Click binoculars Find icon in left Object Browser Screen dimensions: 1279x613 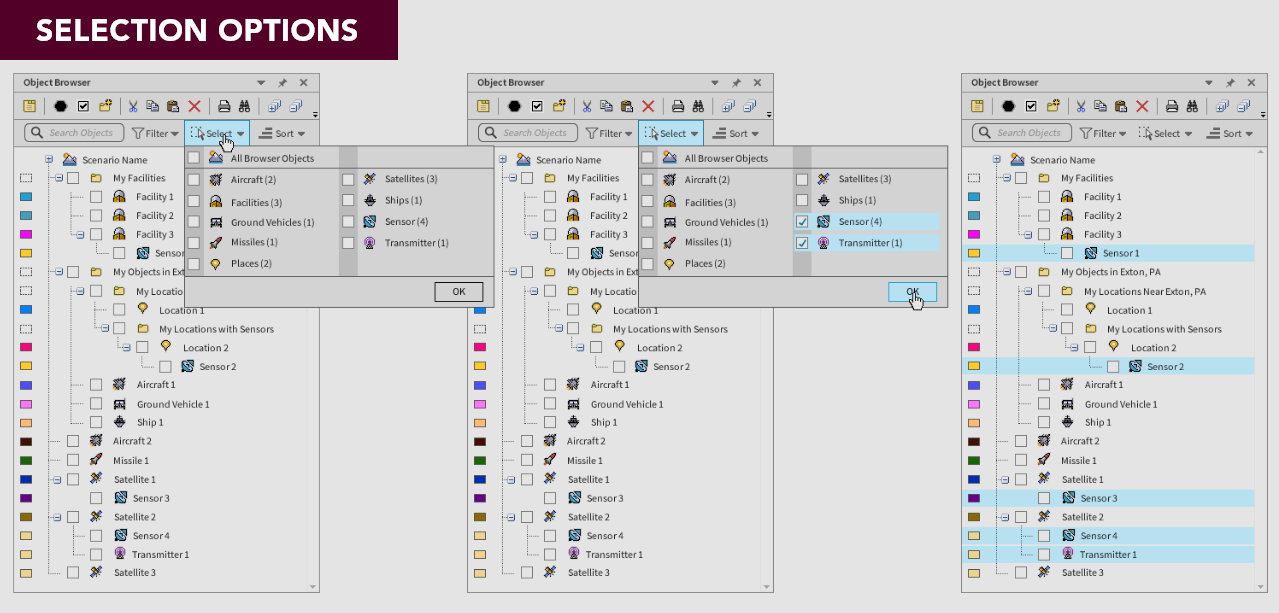click(244, 106)
